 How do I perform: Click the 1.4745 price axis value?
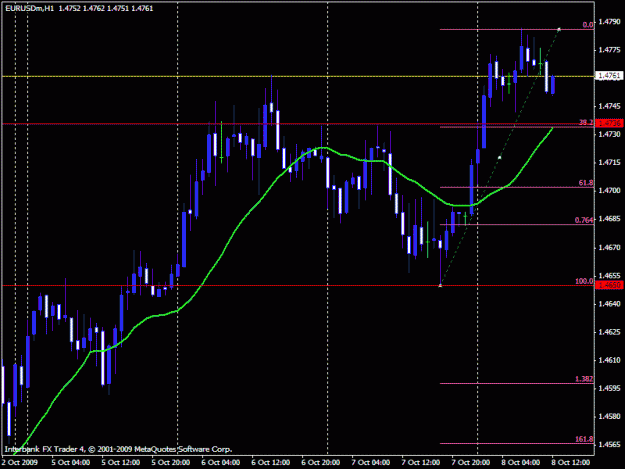609,106
